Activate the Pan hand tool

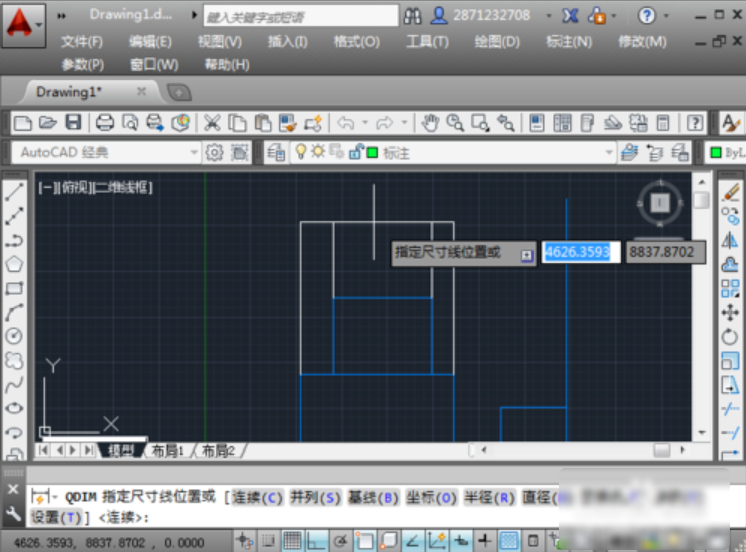pos(430,123)
